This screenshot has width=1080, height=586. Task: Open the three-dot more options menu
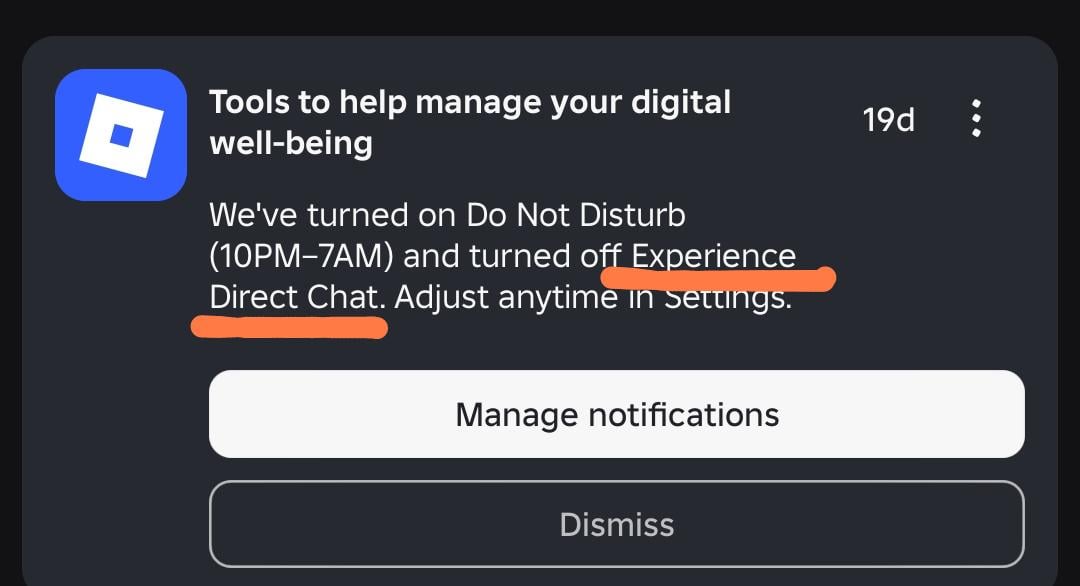point(976,119)
